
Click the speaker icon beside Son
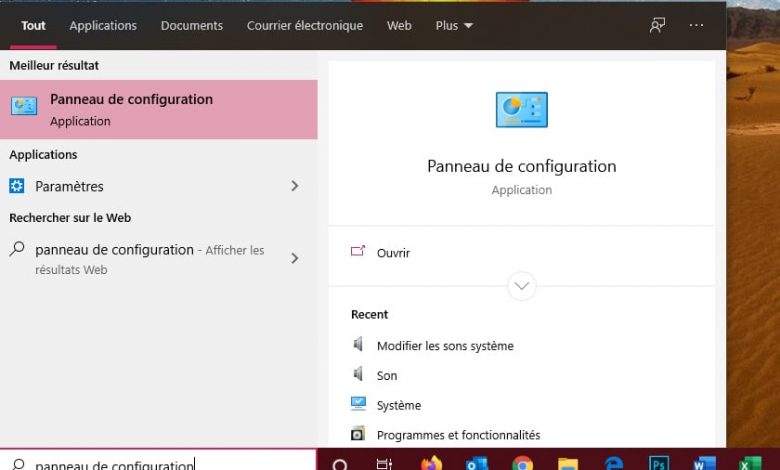358,374
